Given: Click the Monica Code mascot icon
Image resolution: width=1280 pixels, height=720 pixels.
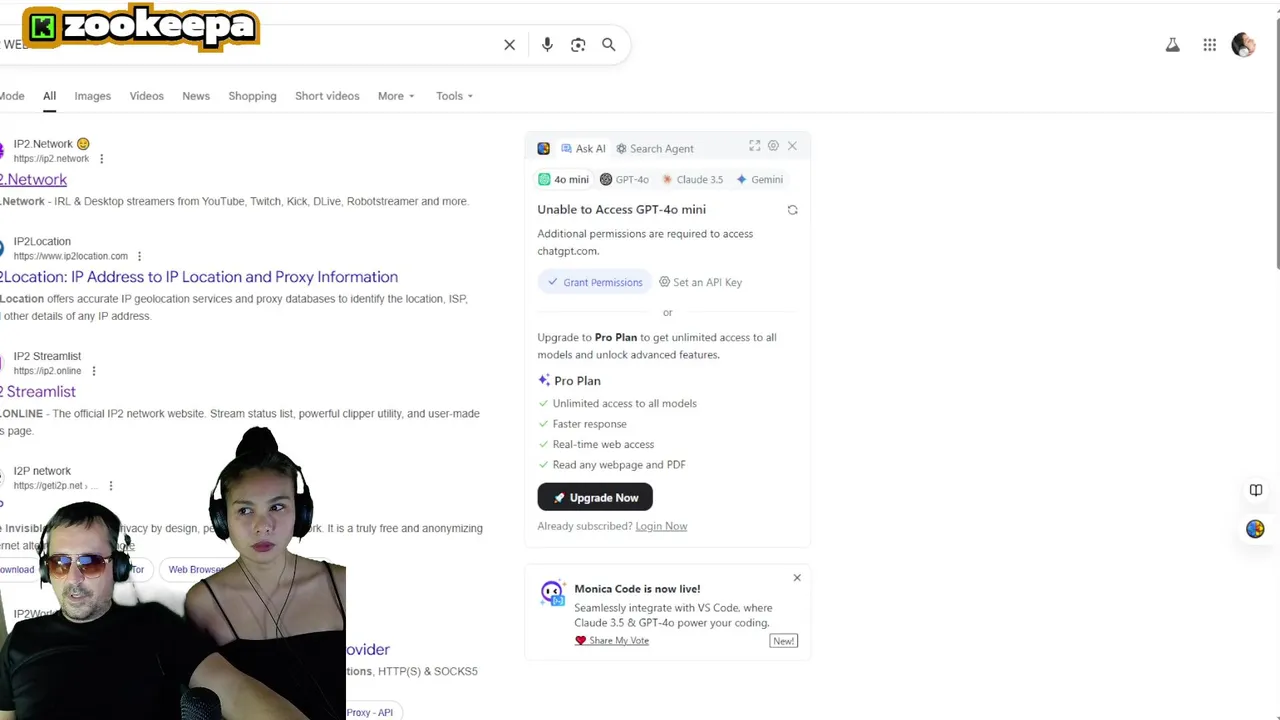Looking at the screenshot, I should pyautogui.click(x=552, y=594).
